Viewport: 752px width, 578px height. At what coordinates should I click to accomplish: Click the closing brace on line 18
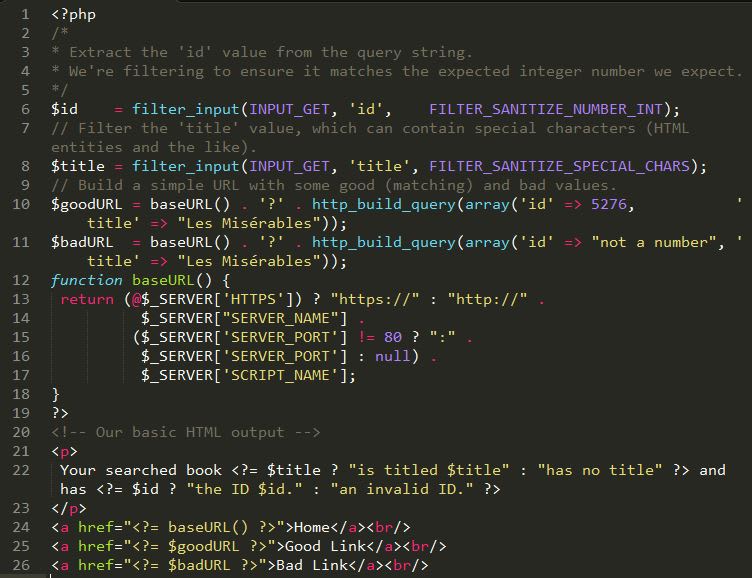56,394
